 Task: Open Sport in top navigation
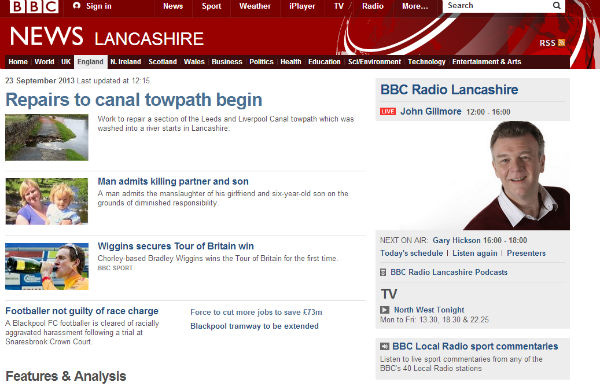[x=212, y=6]
